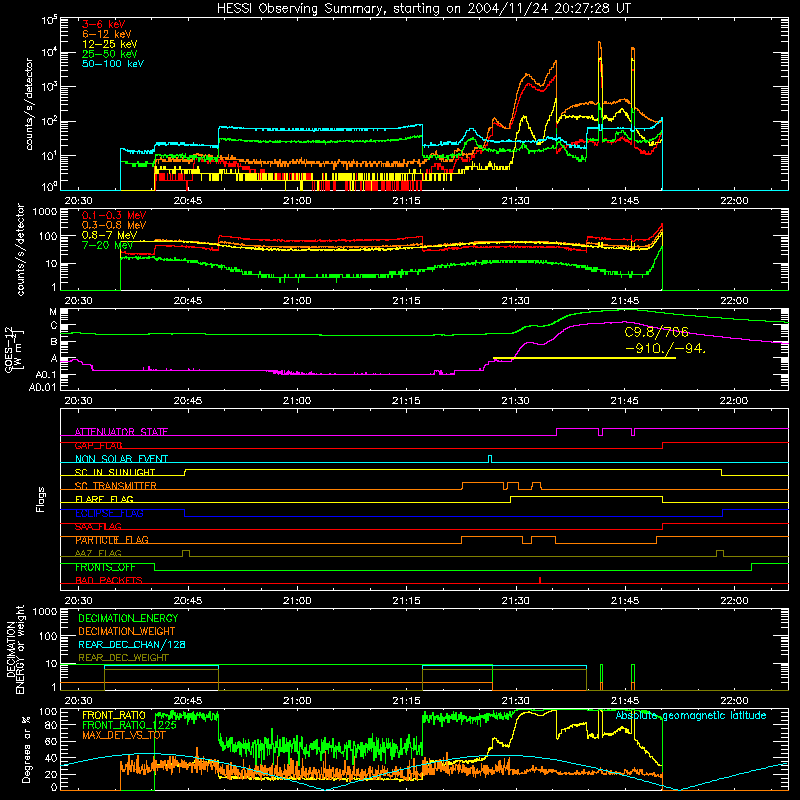Click the 10^5 tick on top plot axis

(x=49, y=20)
